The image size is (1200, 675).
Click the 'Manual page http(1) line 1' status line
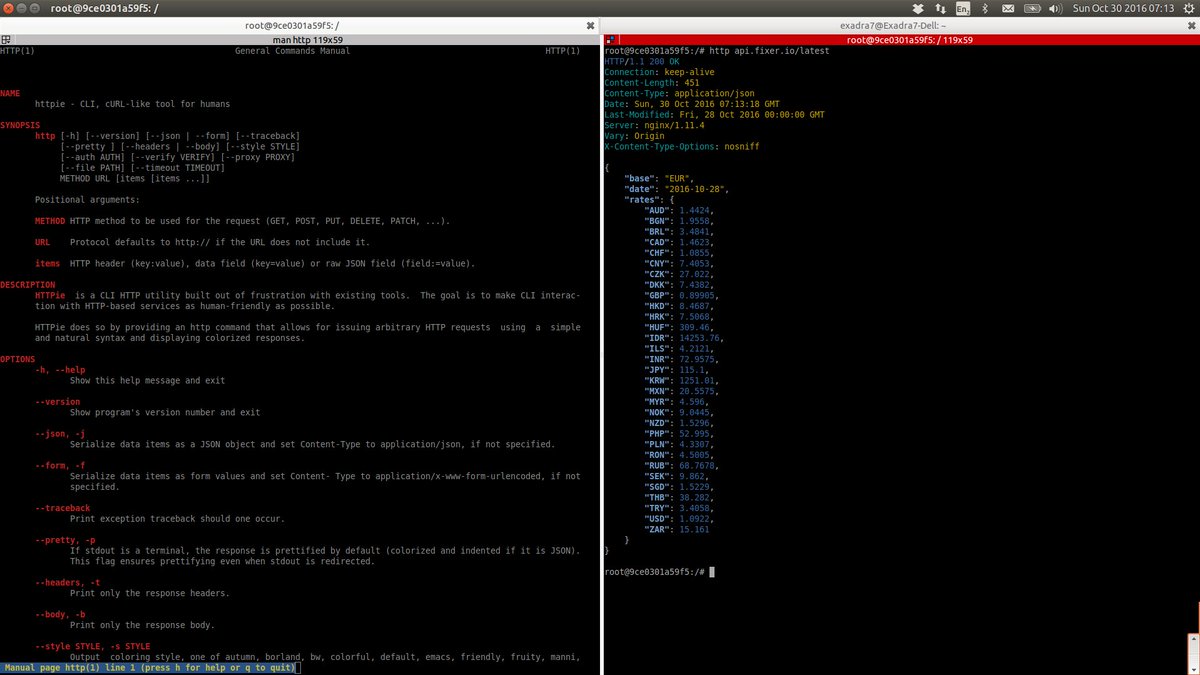tap(148, 668)
